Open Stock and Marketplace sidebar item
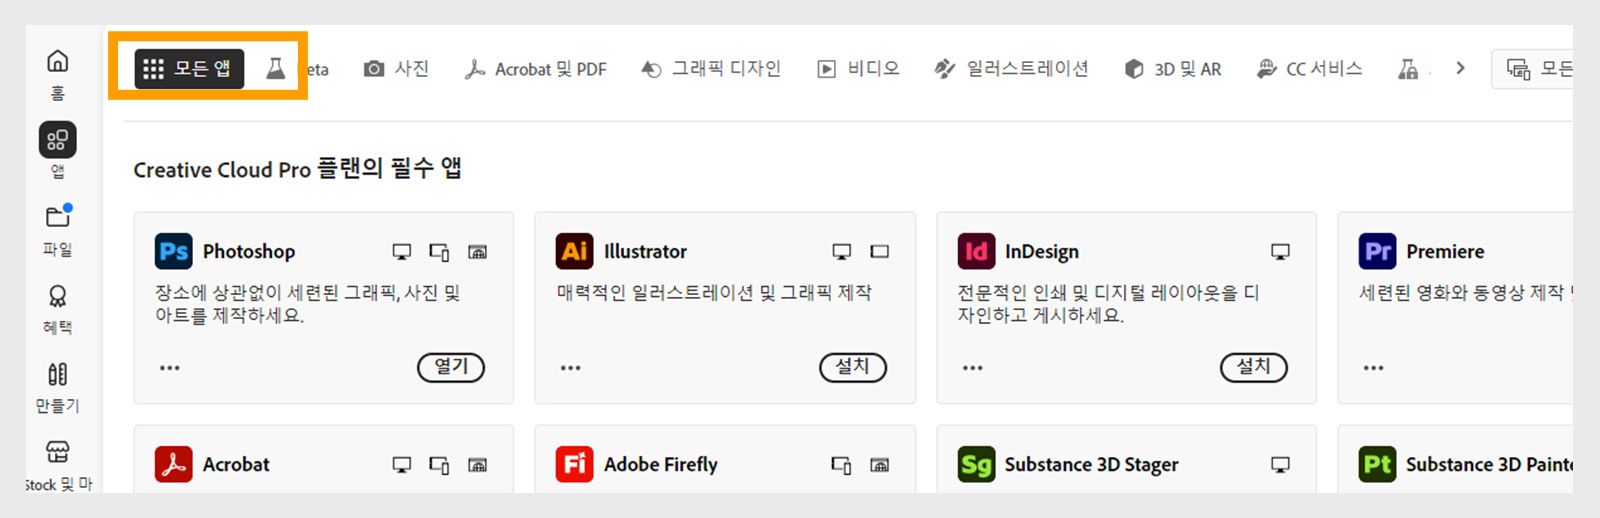The image size is (1600, 518). 58,465
